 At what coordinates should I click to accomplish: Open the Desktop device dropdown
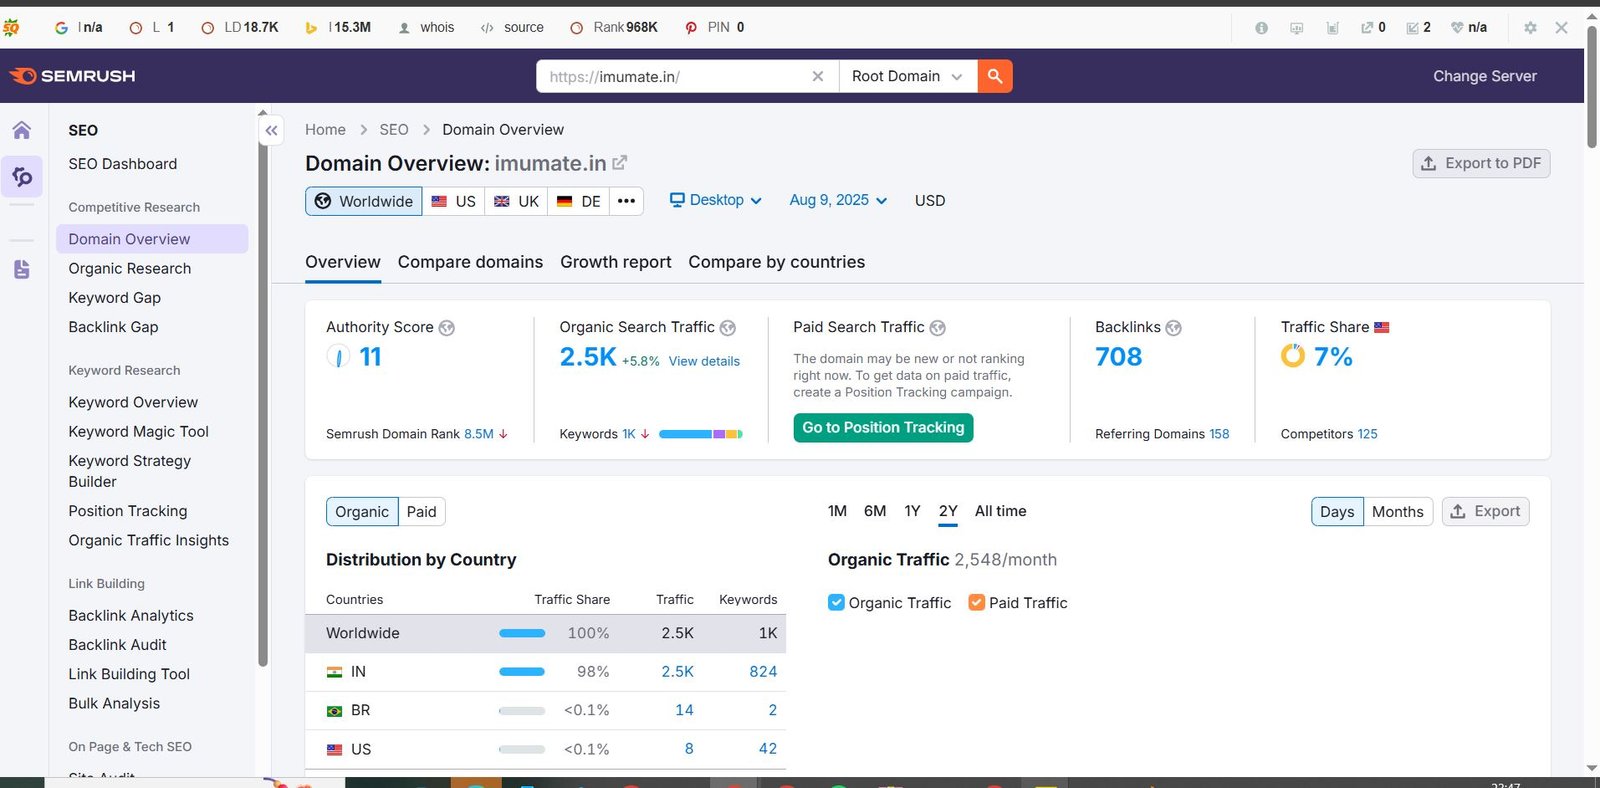coord(716,200)
